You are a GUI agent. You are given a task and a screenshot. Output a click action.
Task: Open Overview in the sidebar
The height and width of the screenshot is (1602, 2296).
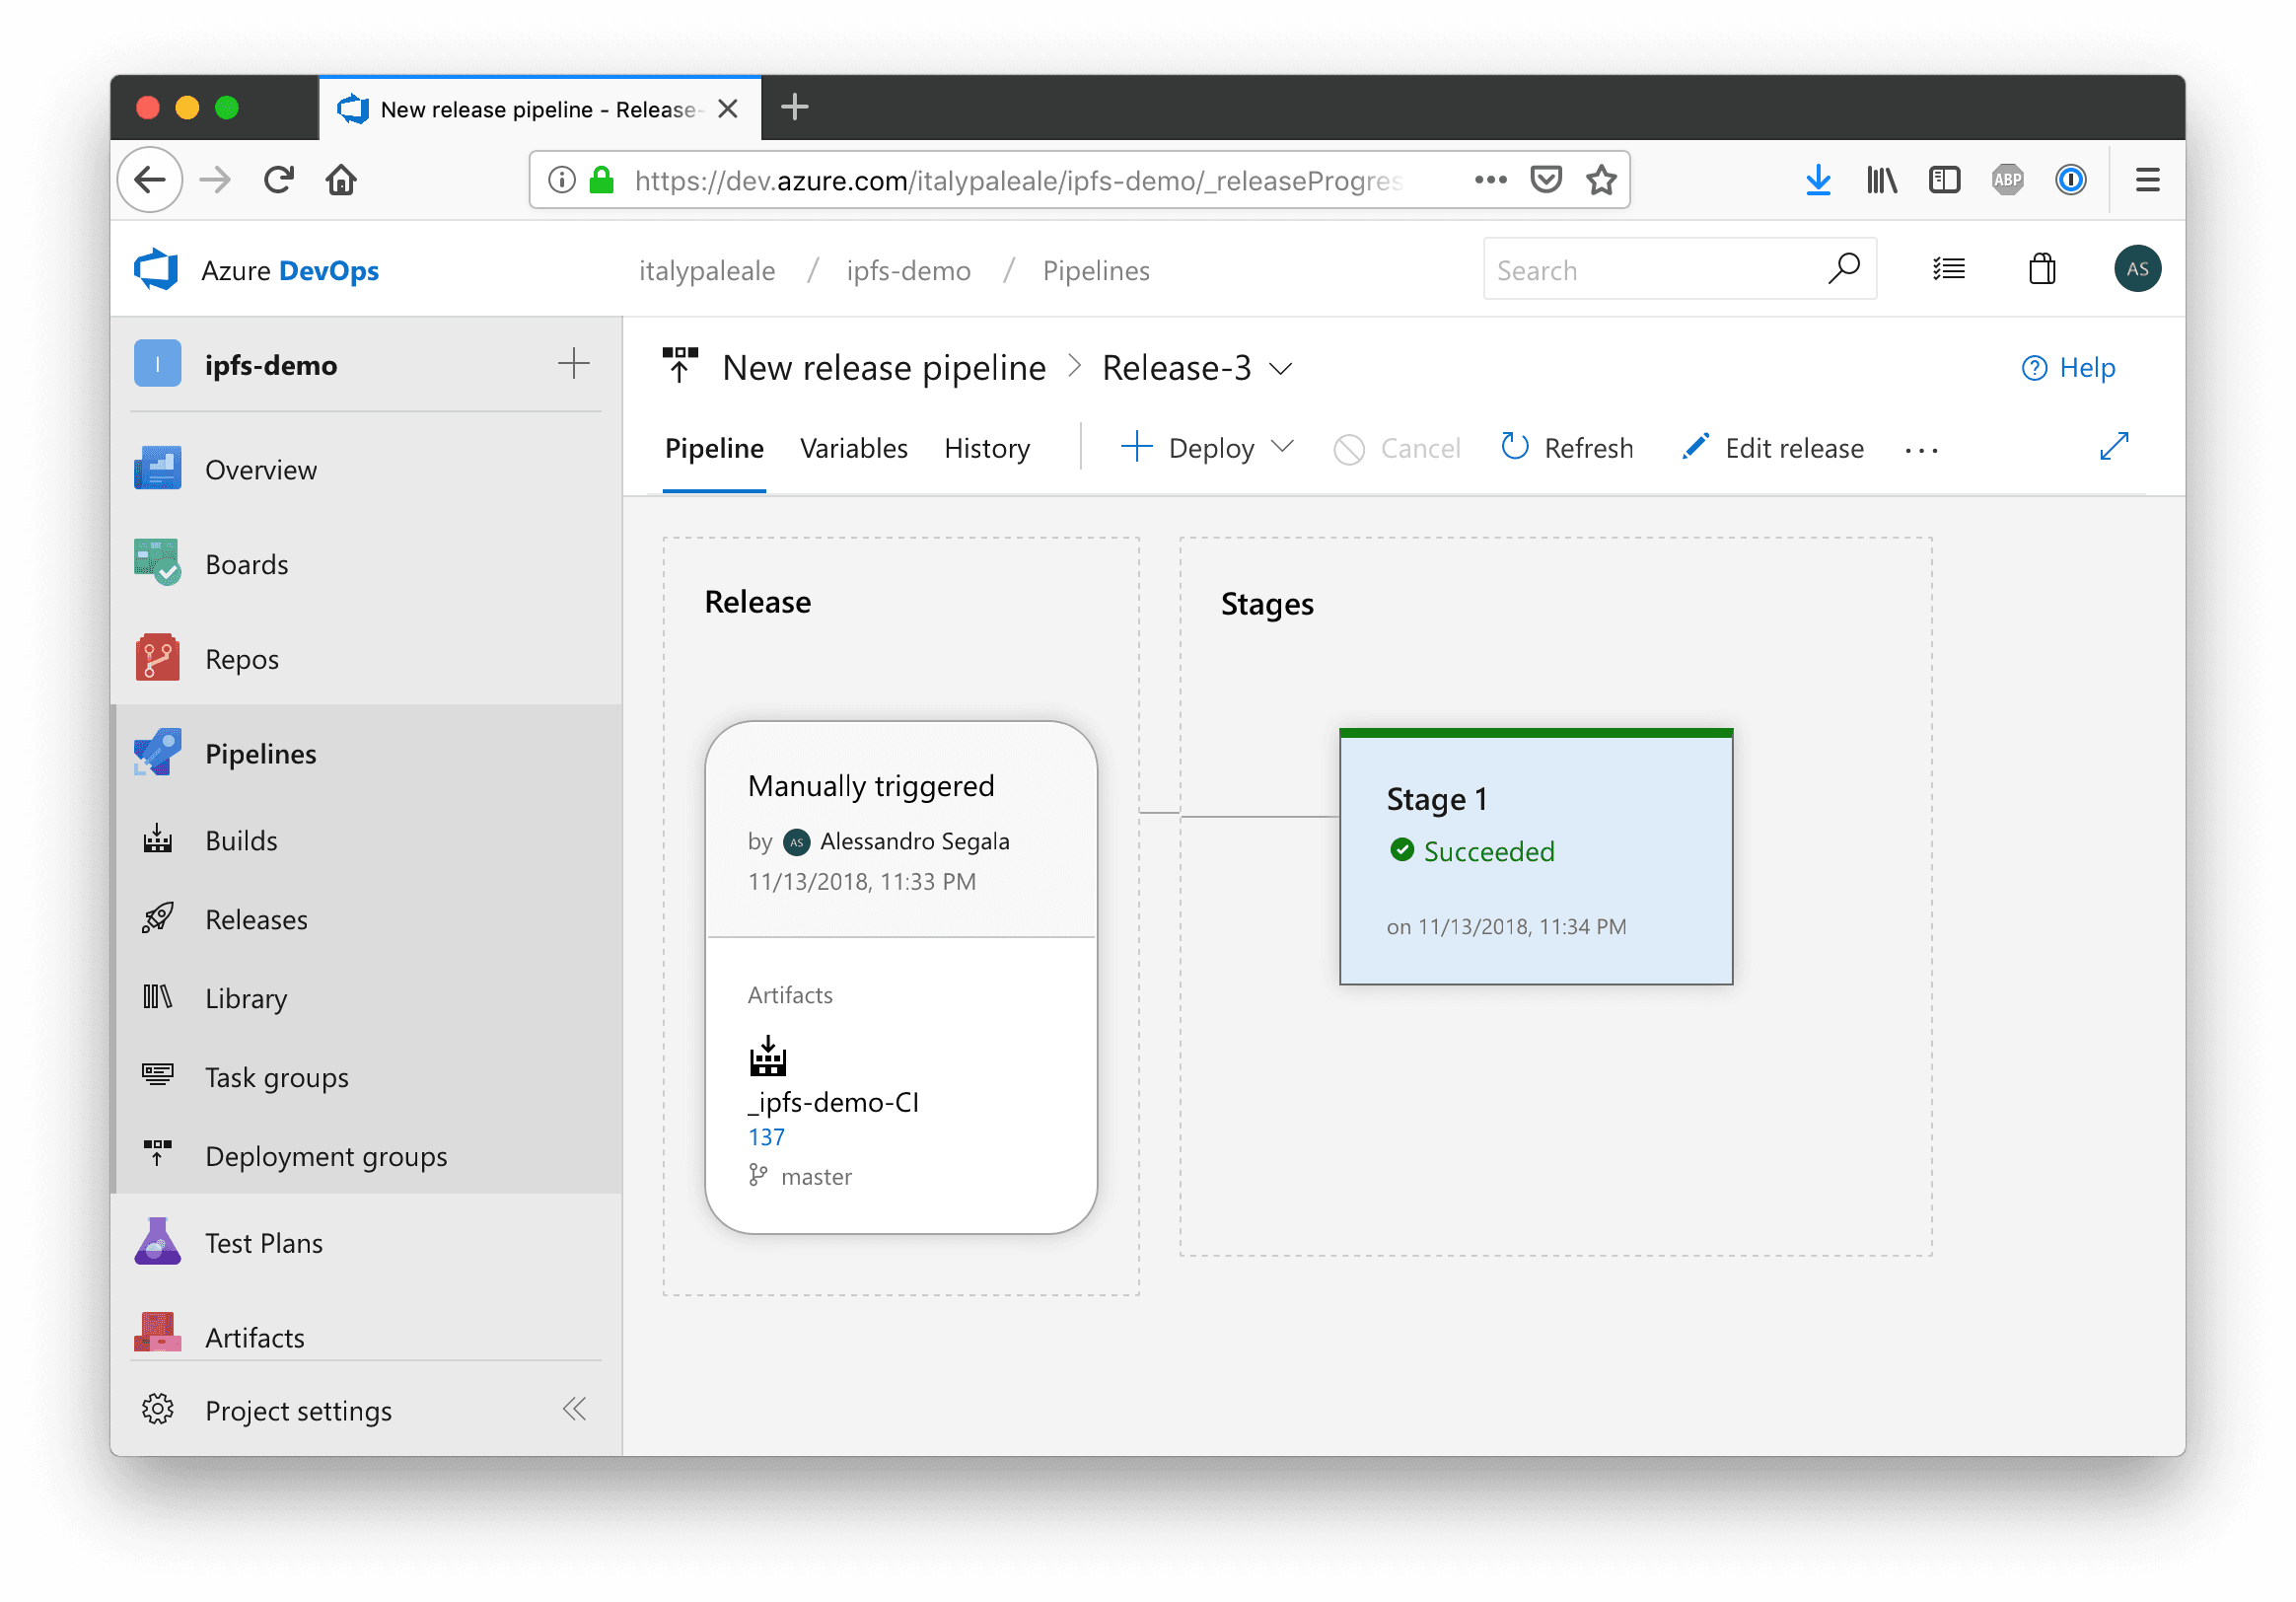pyautogui.click(x=367, y=469)
